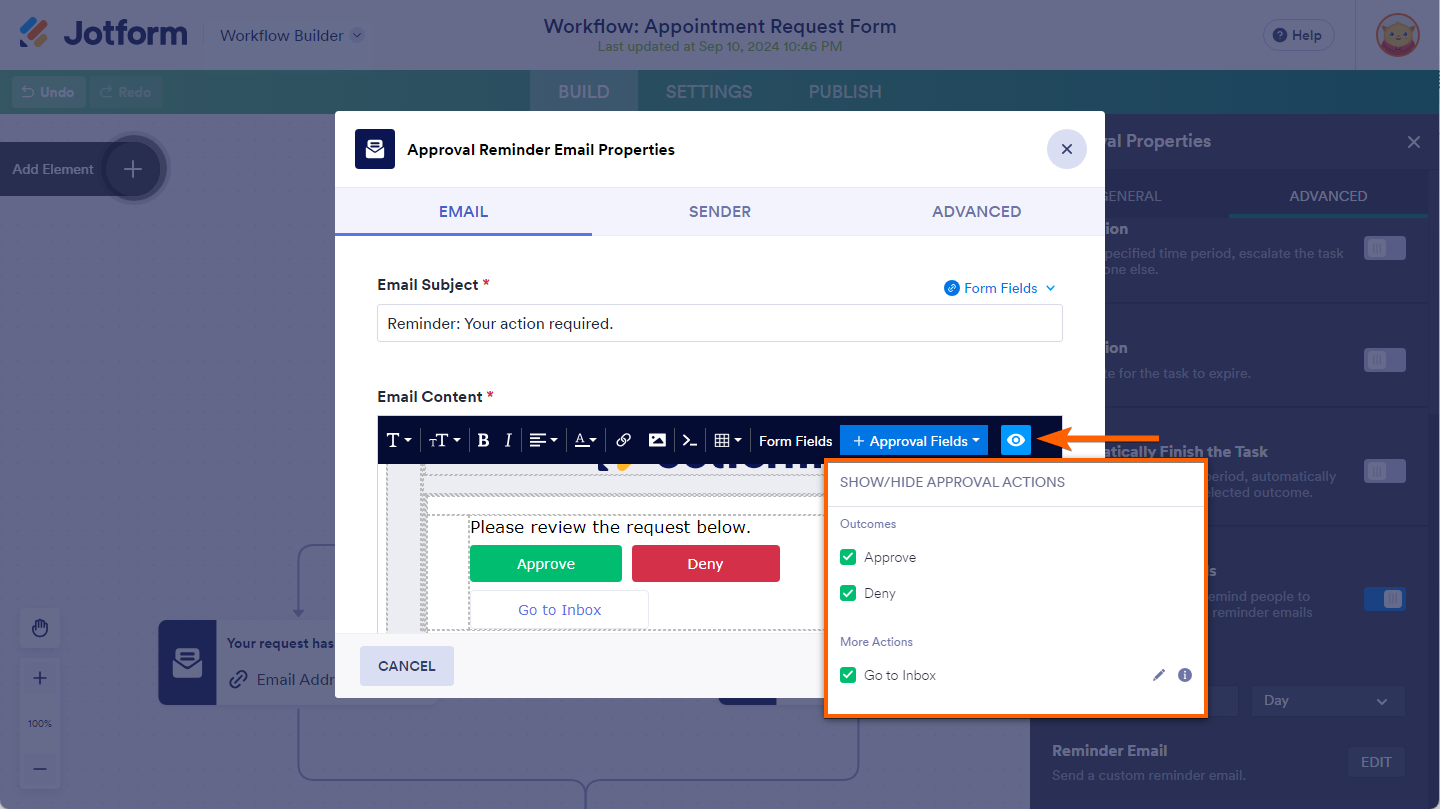Screen dimensions: 1440x809
Task: Click the Jotform logo
Action: pos(103,34)
